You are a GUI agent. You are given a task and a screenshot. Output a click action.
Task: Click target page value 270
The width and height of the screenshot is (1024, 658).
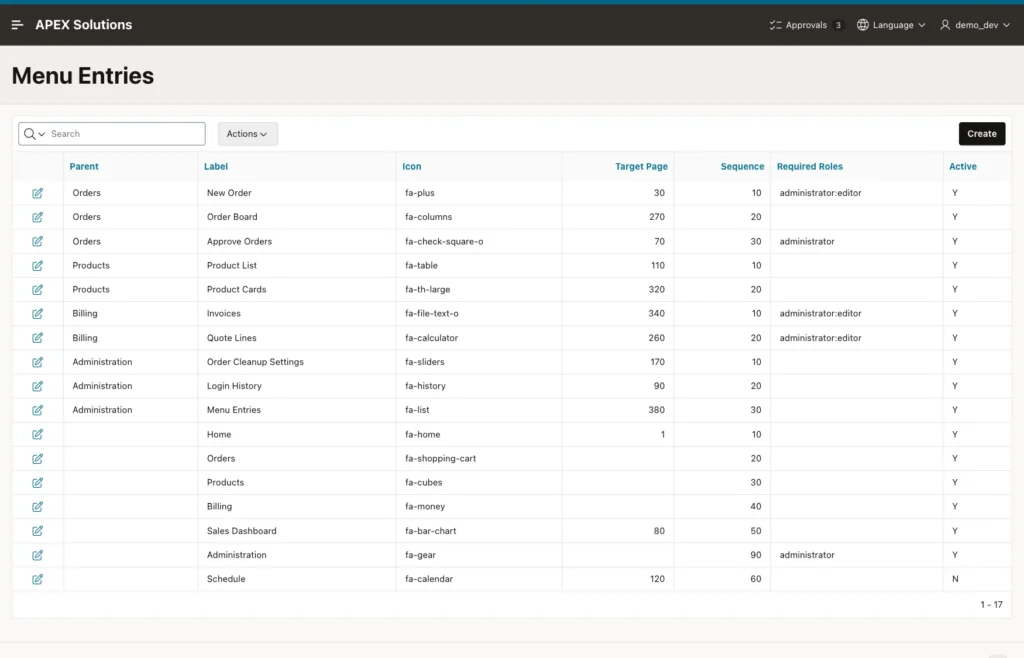point(657,217)
